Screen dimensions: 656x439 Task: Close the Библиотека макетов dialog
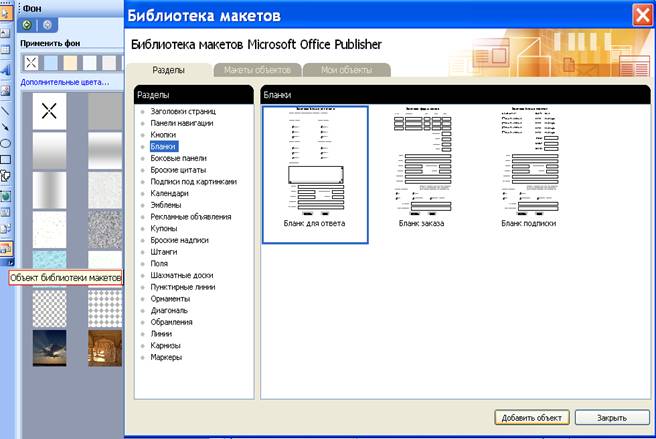[642, 15]
